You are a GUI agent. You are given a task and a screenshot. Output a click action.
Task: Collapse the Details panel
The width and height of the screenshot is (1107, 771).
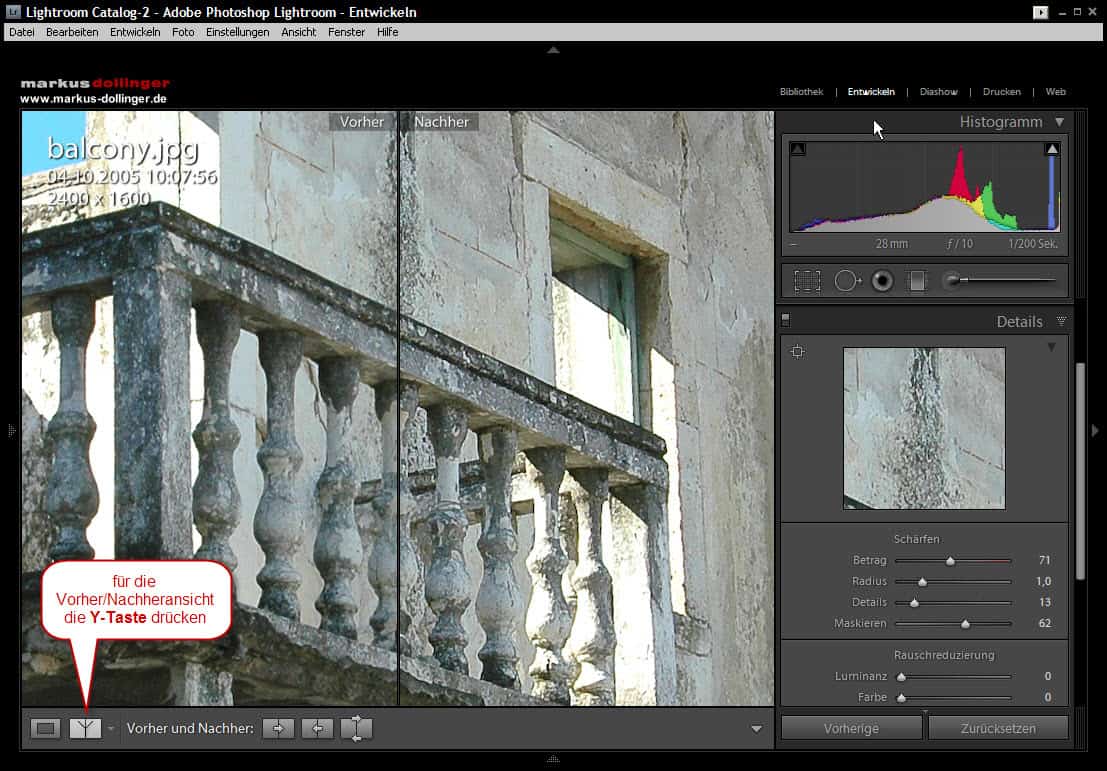[1061, 322]
